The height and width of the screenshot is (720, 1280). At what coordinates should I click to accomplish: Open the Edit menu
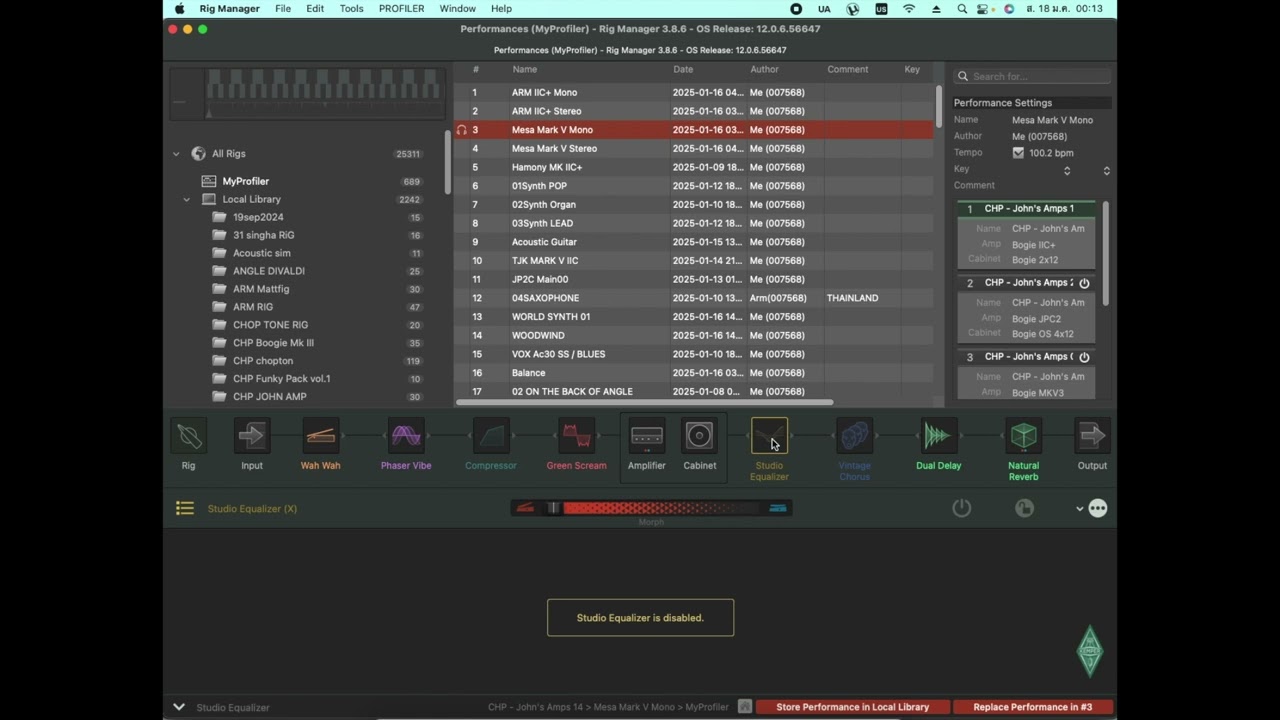point(315,9)
